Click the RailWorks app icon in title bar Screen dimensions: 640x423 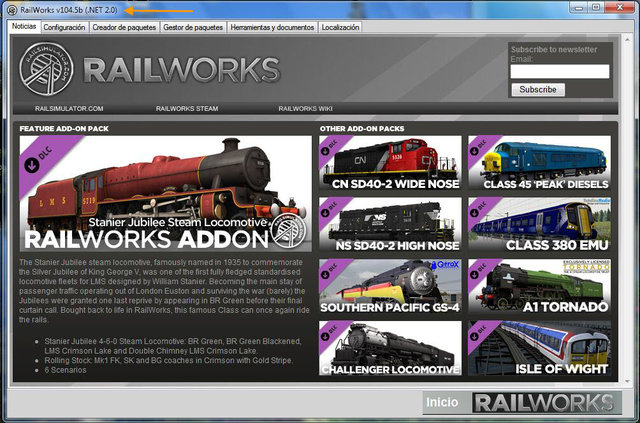point(11,9)
